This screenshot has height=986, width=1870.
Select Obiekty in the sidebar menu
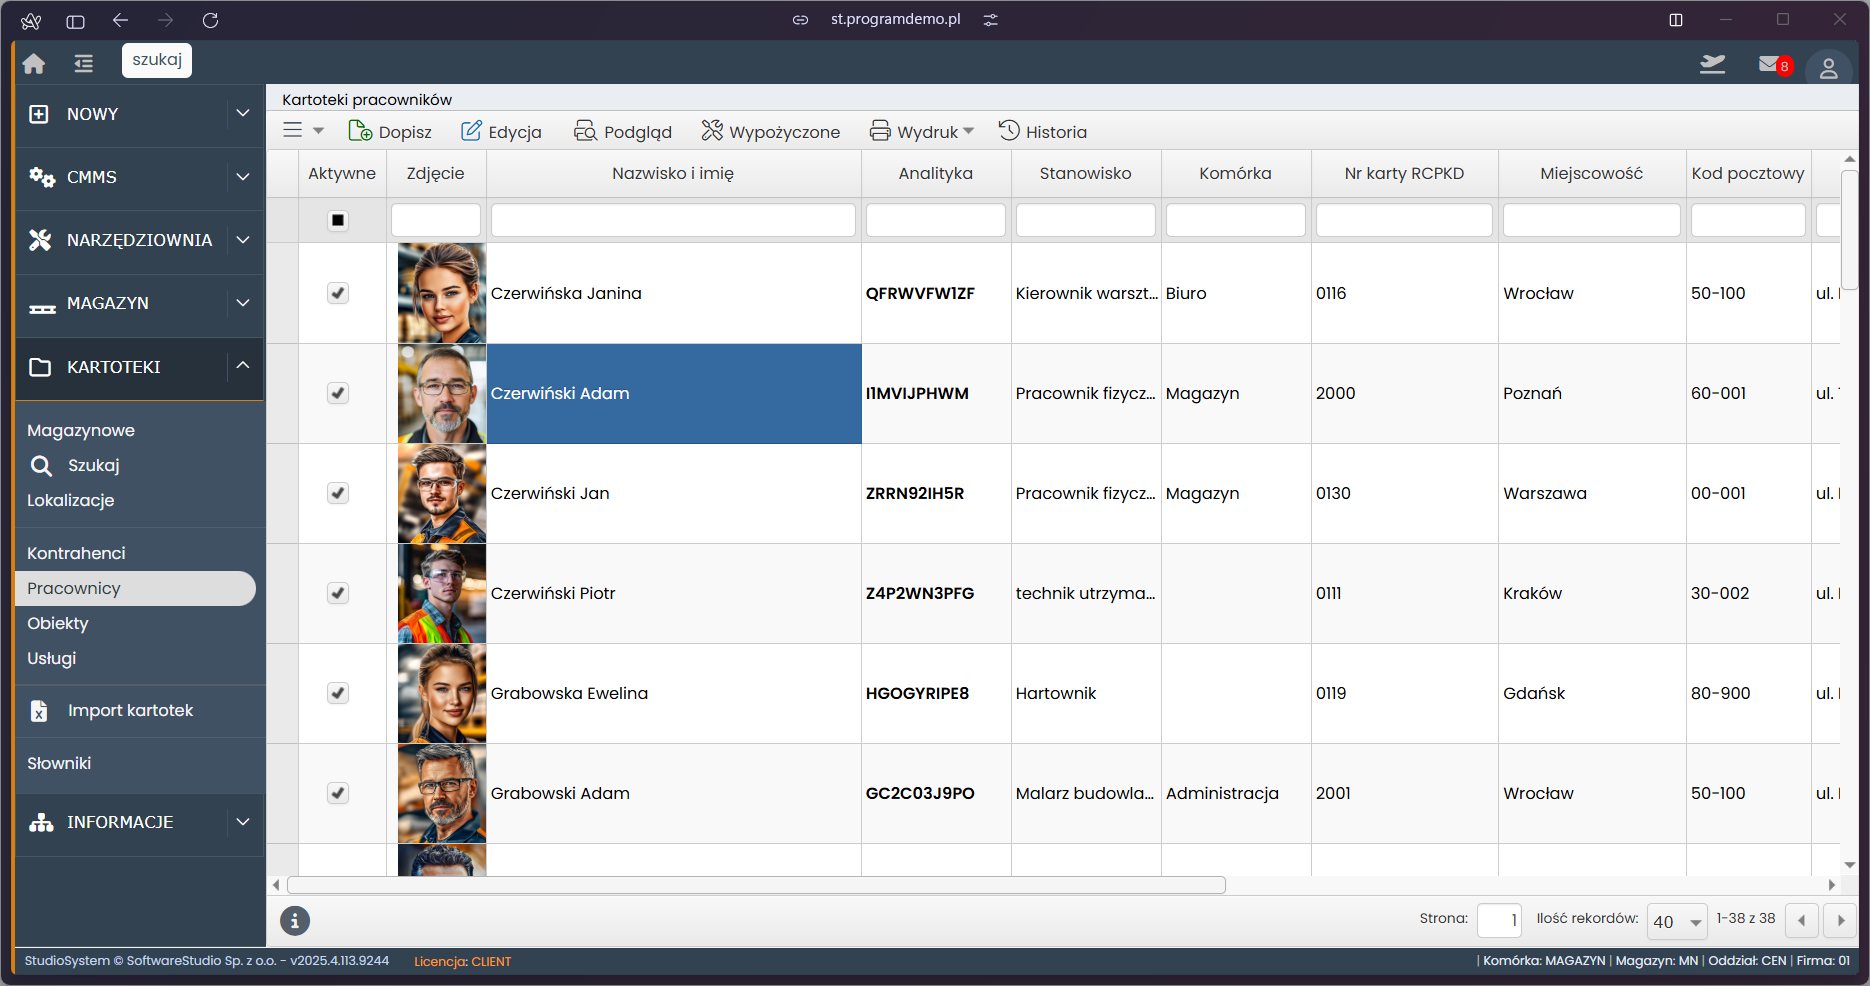(58, 623)
